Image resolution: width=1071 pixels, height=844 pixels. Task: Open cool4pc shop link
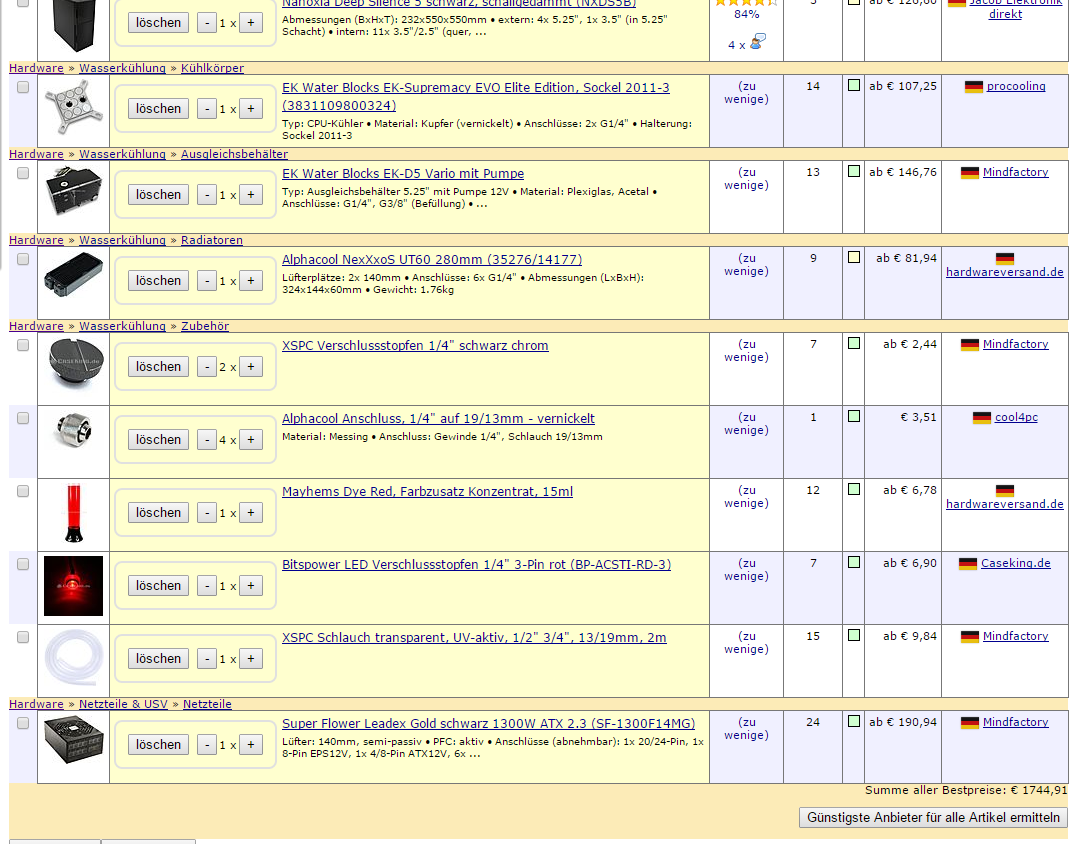(x=1016, y=417)
